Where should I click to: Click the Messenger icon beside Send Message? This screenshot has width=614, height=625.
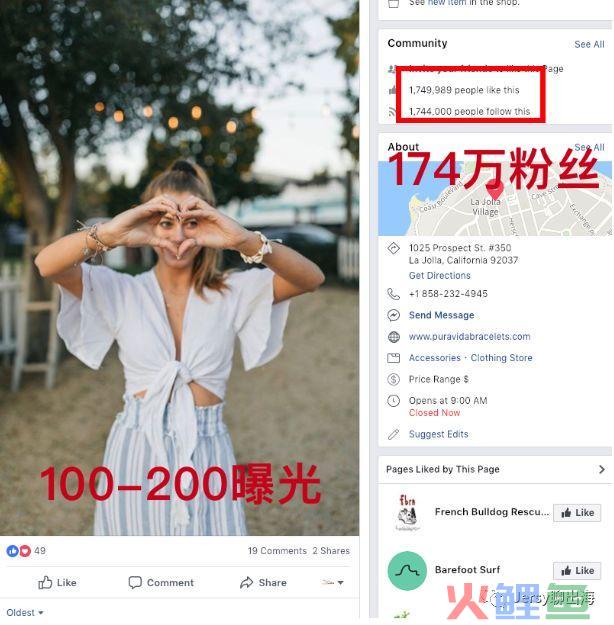click(394, 315)
